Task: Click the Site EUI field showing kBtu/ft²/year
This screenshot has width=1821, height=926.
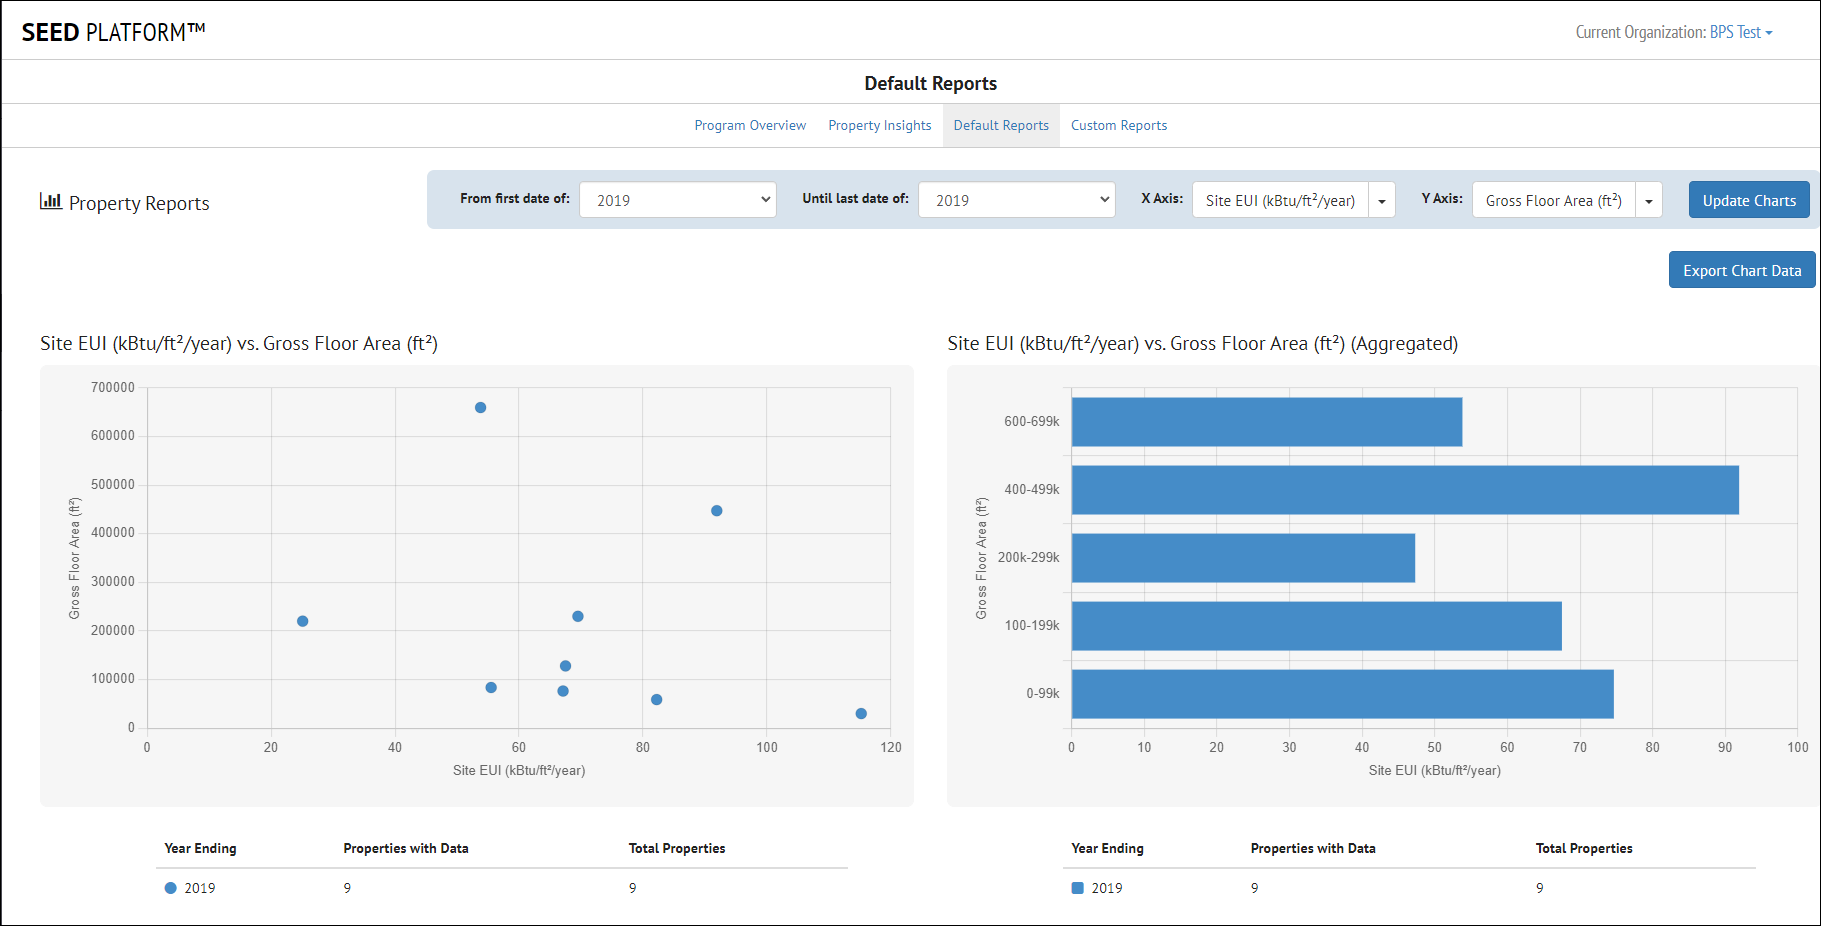Action: click(x=1280, y=199)
